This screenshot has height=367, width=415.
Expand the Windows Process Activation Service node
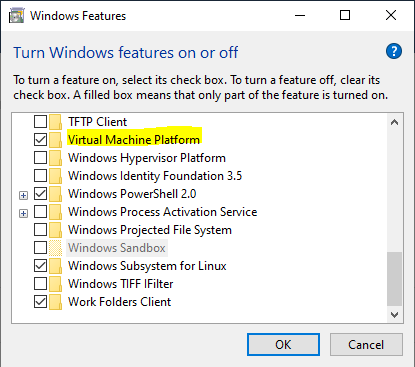23,213
